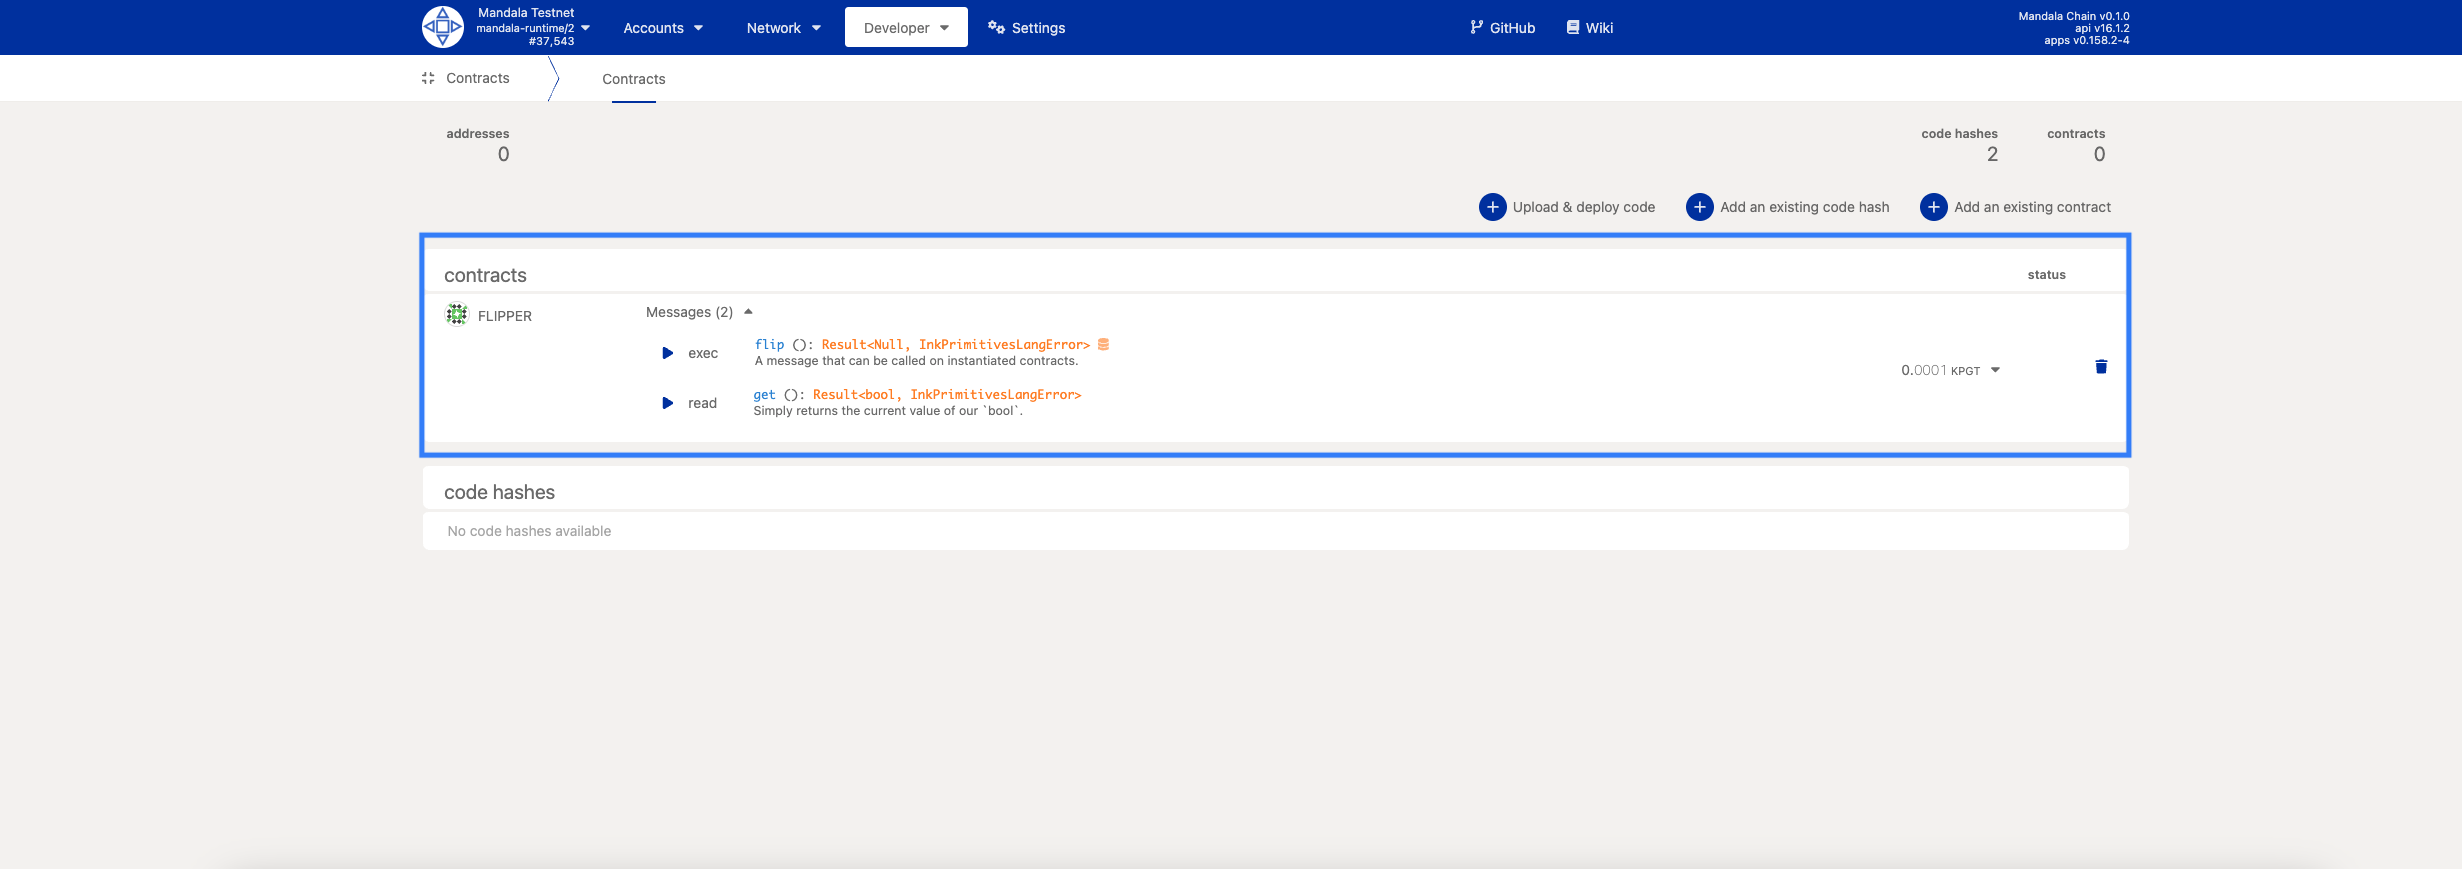
Task: Open the Developer menu
Action: [x=906, y=27]
